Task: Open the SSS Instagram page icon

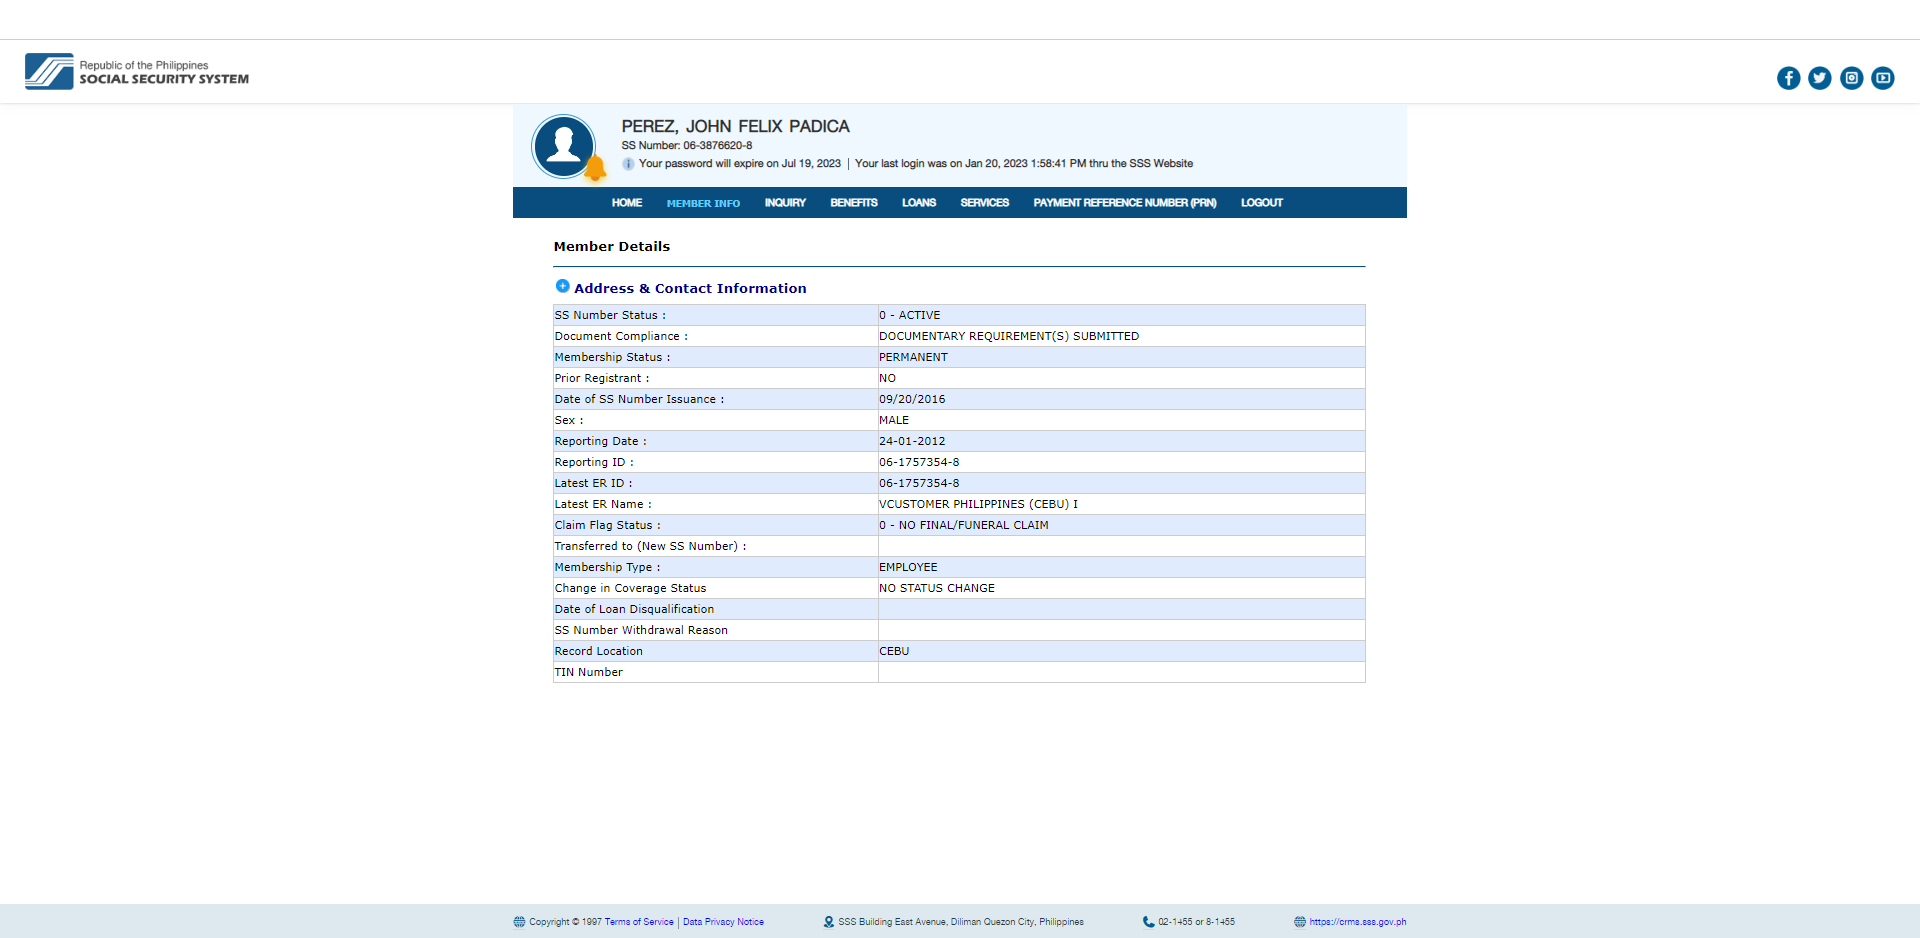Action: [1851, 78]
